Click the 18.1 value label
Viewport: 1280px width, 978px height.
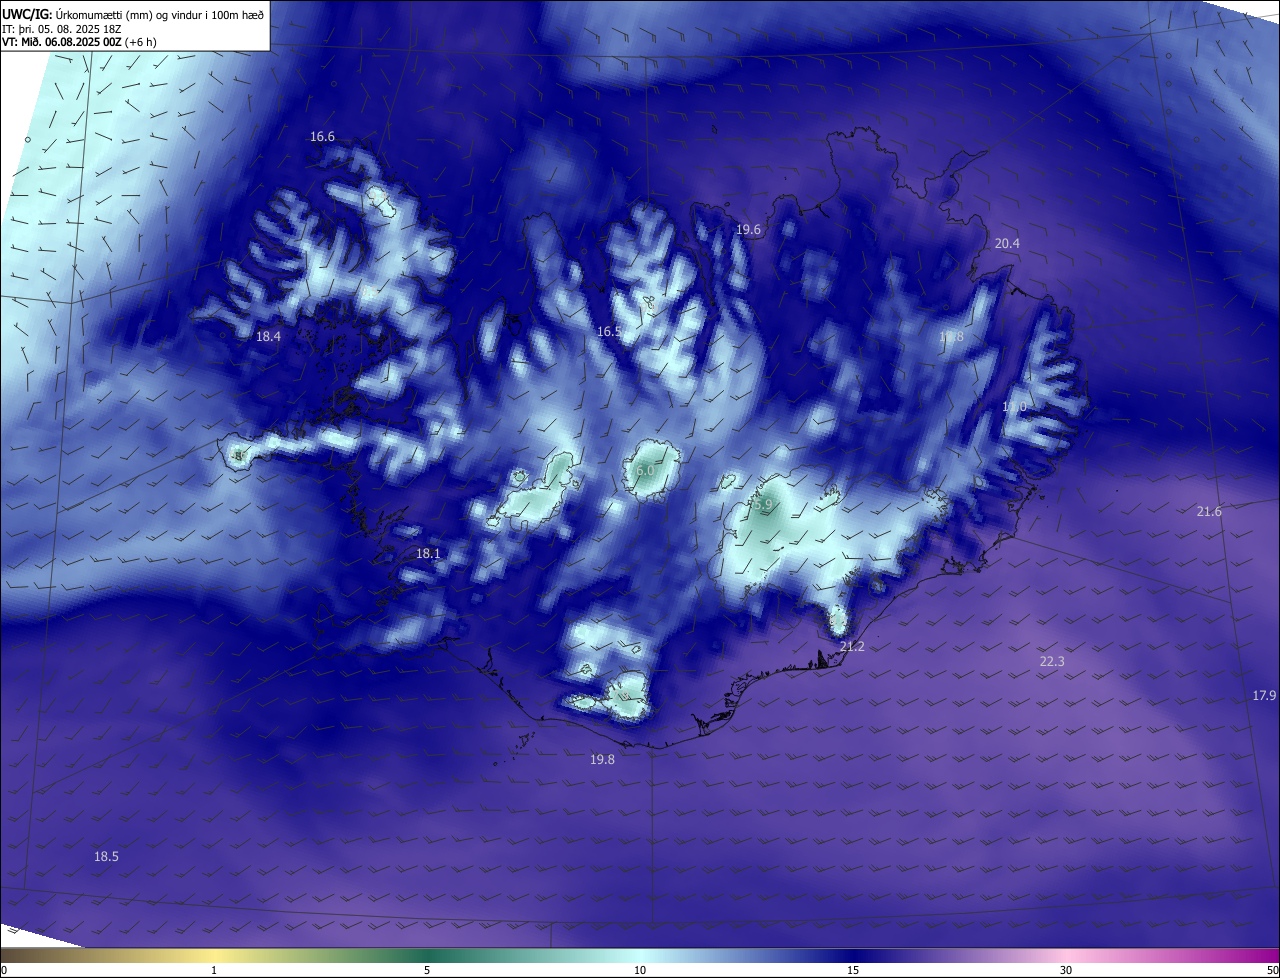[428, 553]
